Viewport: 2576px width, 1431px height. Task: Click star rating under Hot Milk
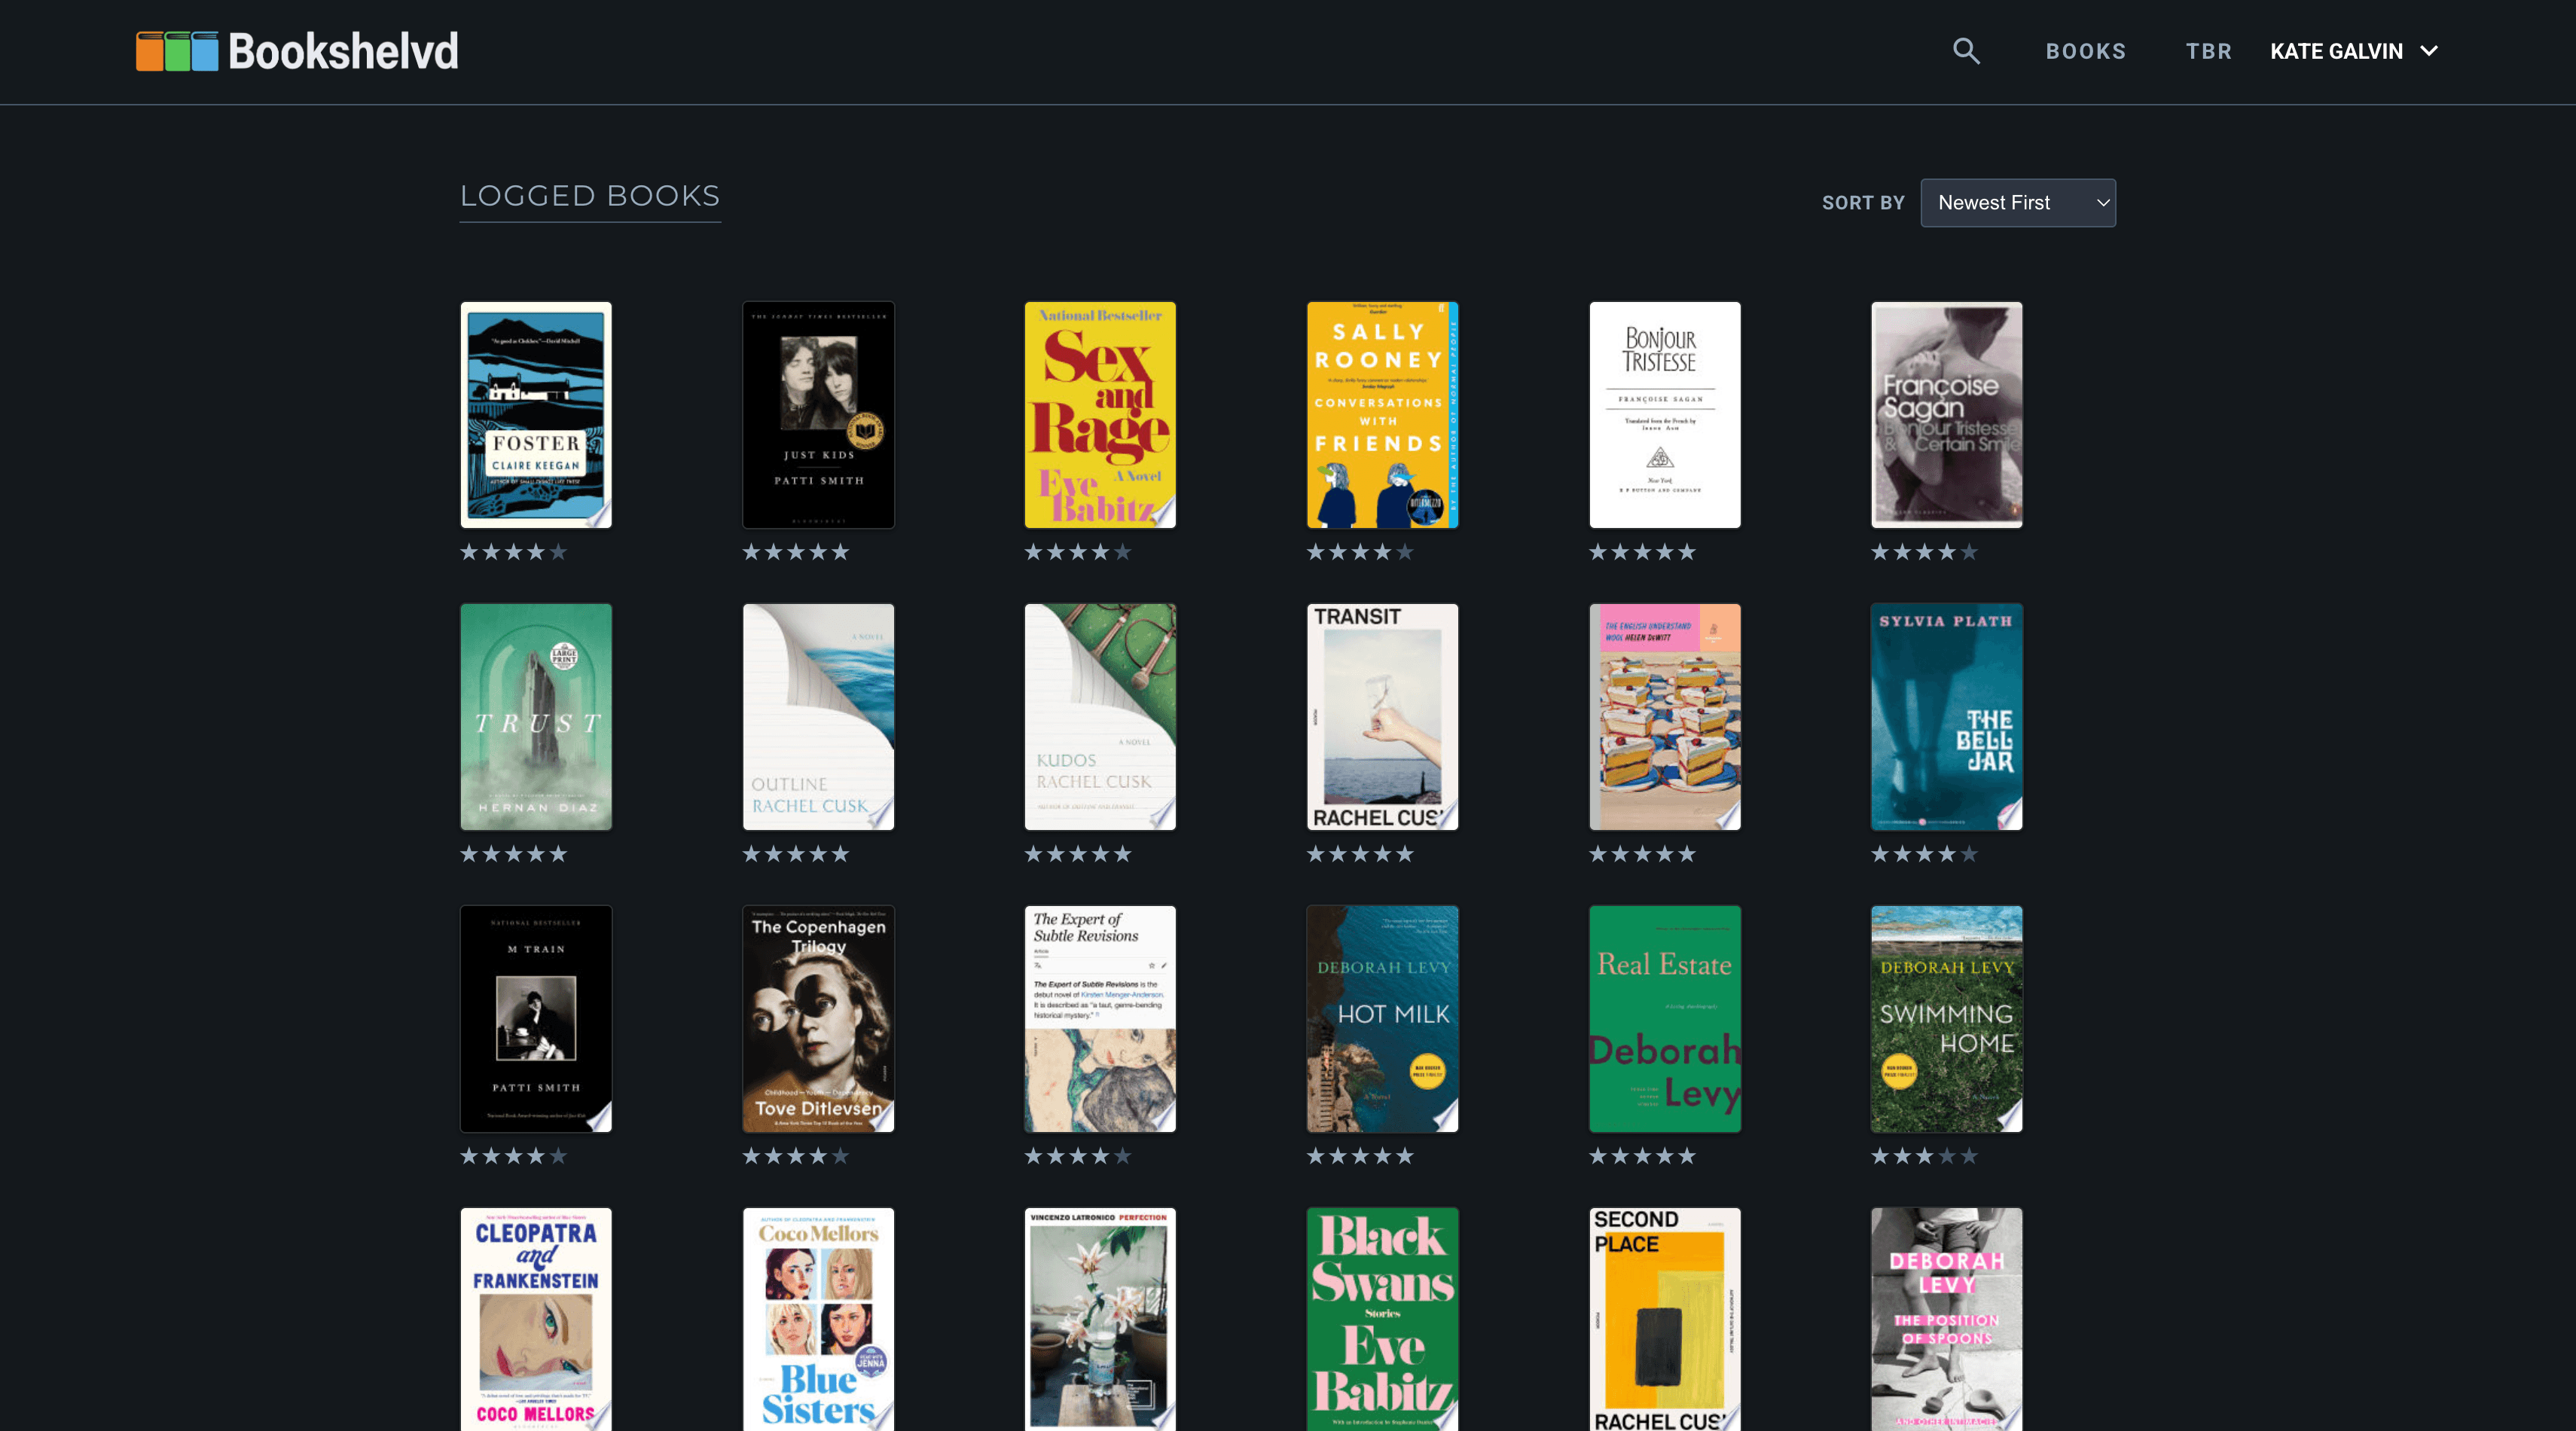point(1360,1156)
